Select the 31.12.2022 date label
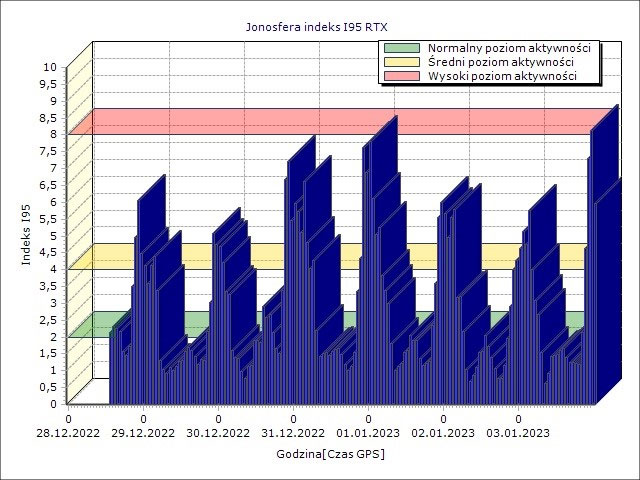This screenshot has height=480, width=640. pos(293,433)
